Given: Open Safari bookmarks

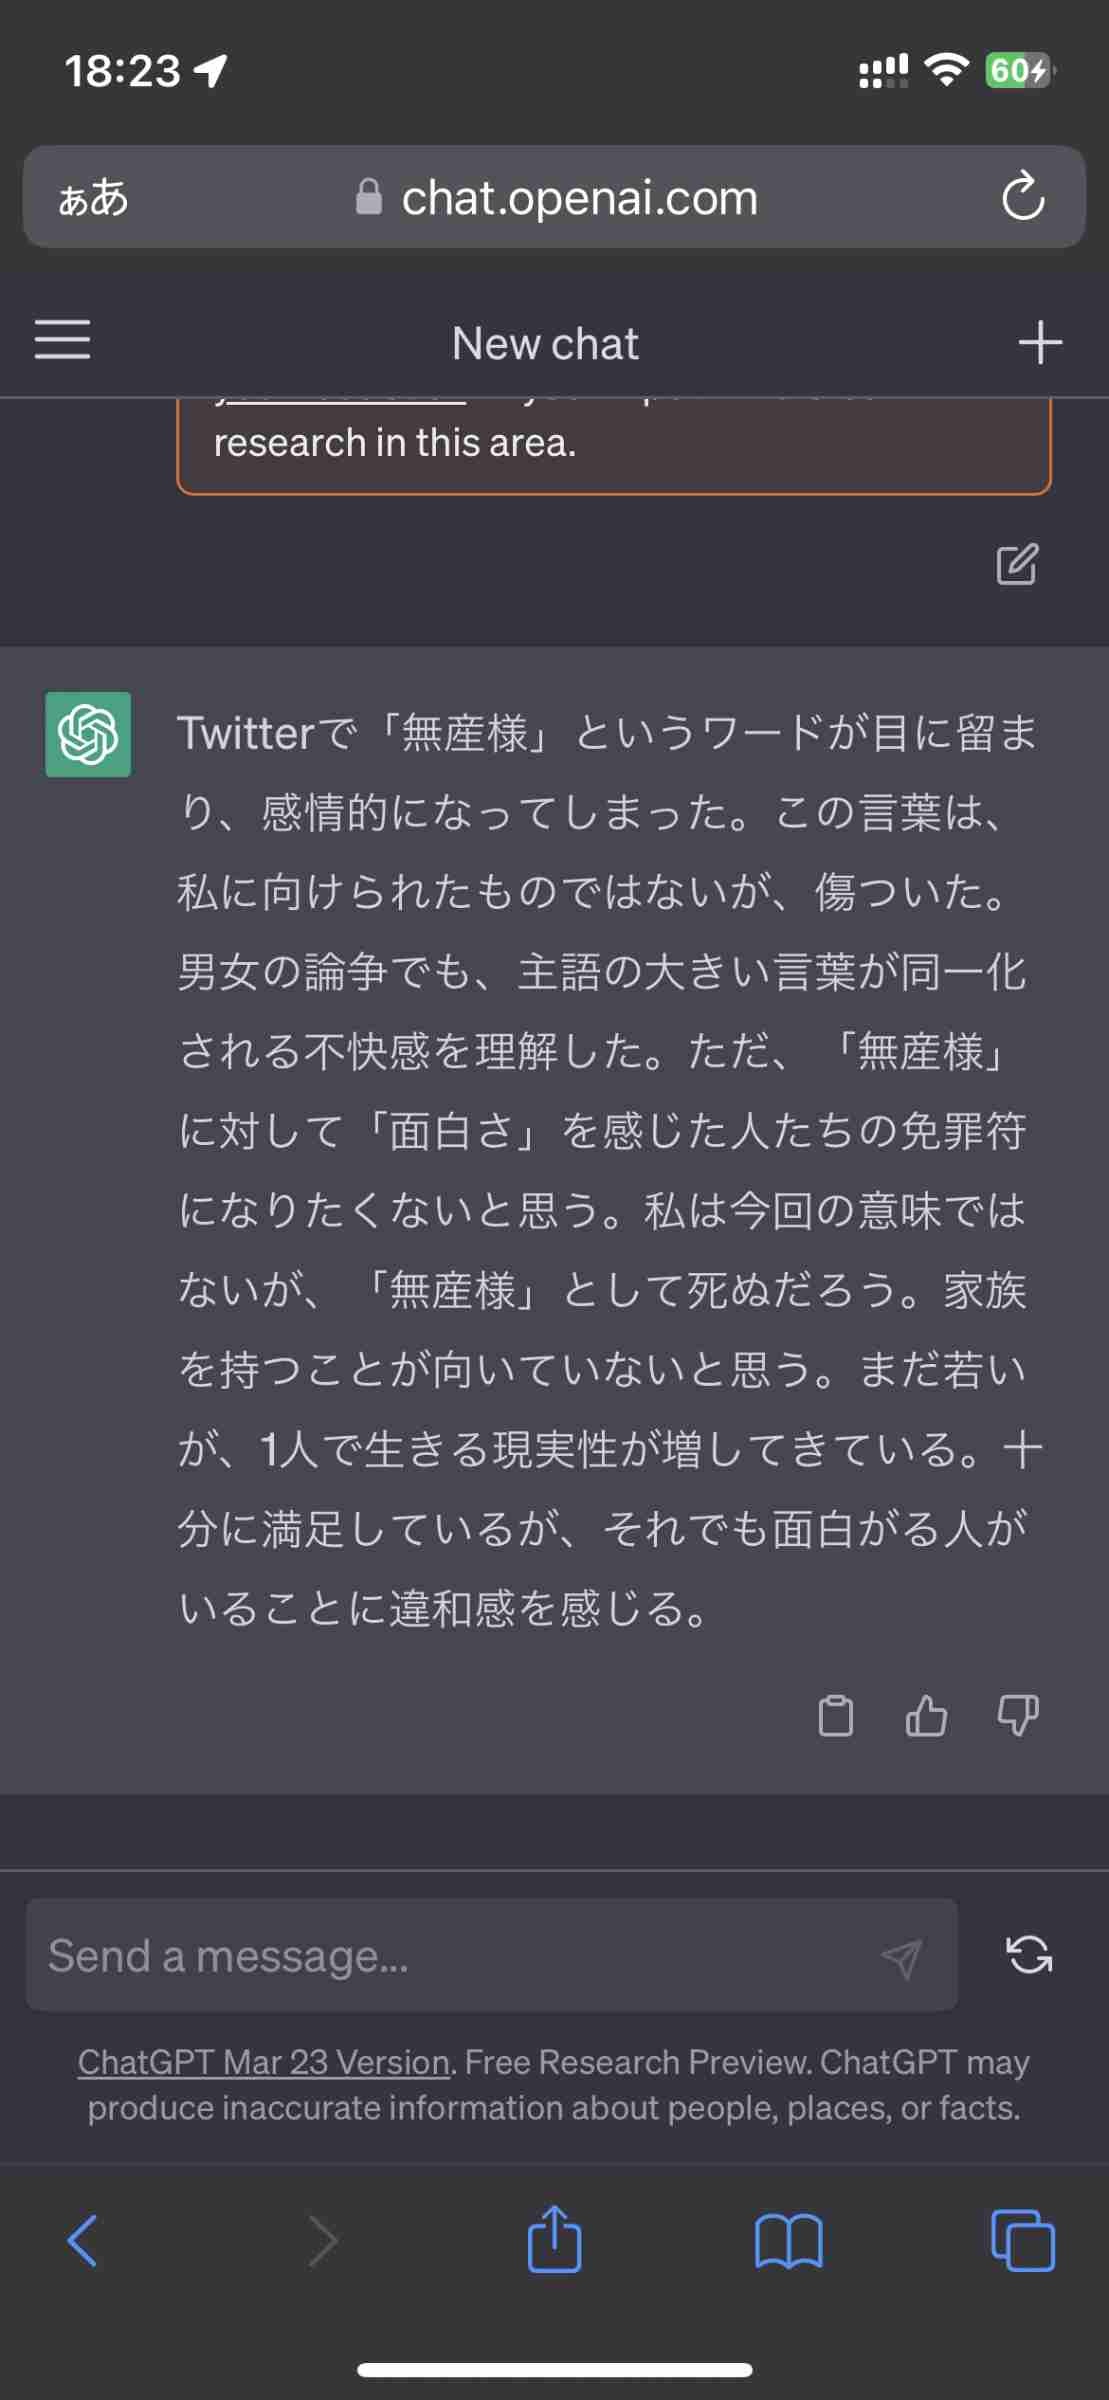Looking at the screenshot, I should pos(788,2240).
